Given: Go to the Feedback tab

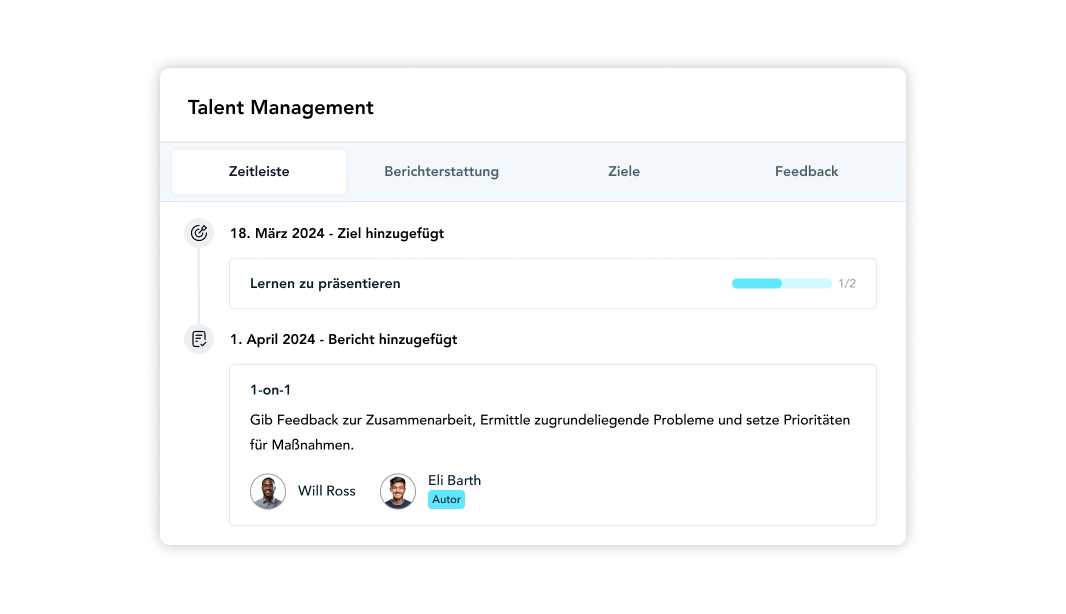Looking at the screenshot, I should (806, 172).
